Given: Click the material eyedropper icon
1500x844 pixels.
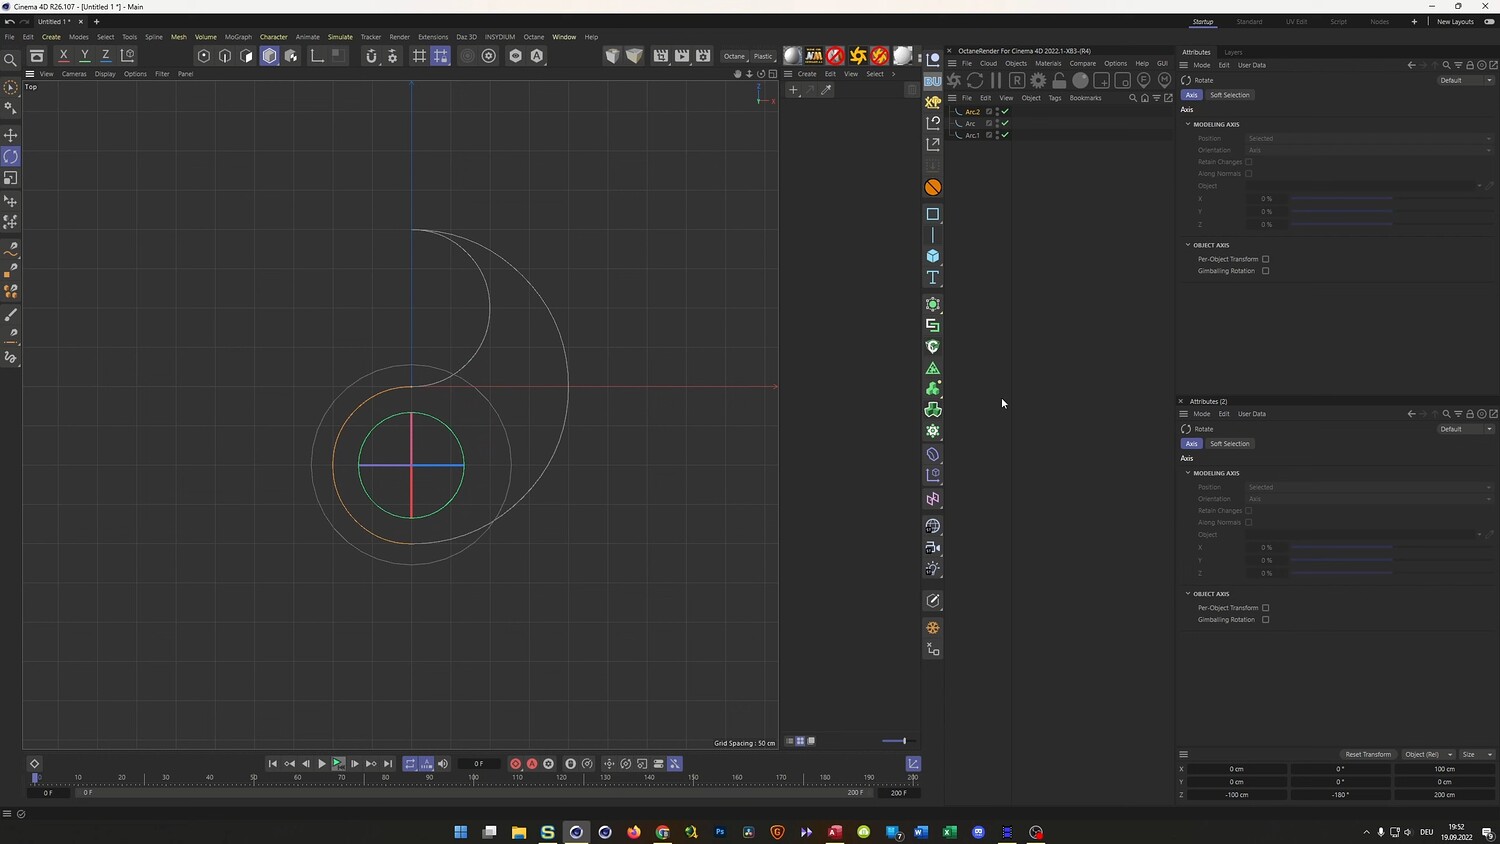Looking at the screenshot, I should [x=826, y=90].
